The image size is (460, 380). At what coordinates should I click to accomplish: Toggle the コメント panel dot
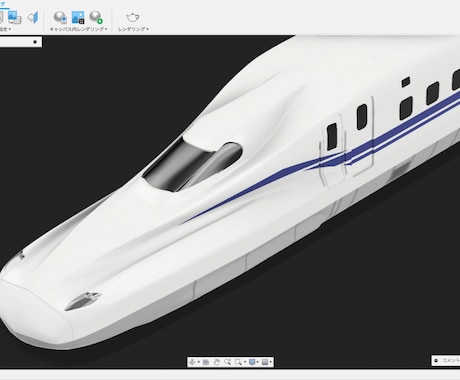pyautogui.click(x=436, y=360)
